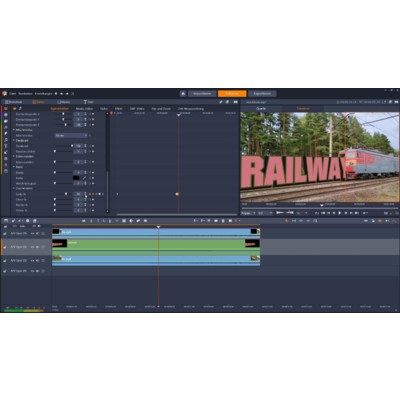Click the Importieren button
Image resolution: width=400 pixels, height=400 pixels.
(x=202, y=94)
